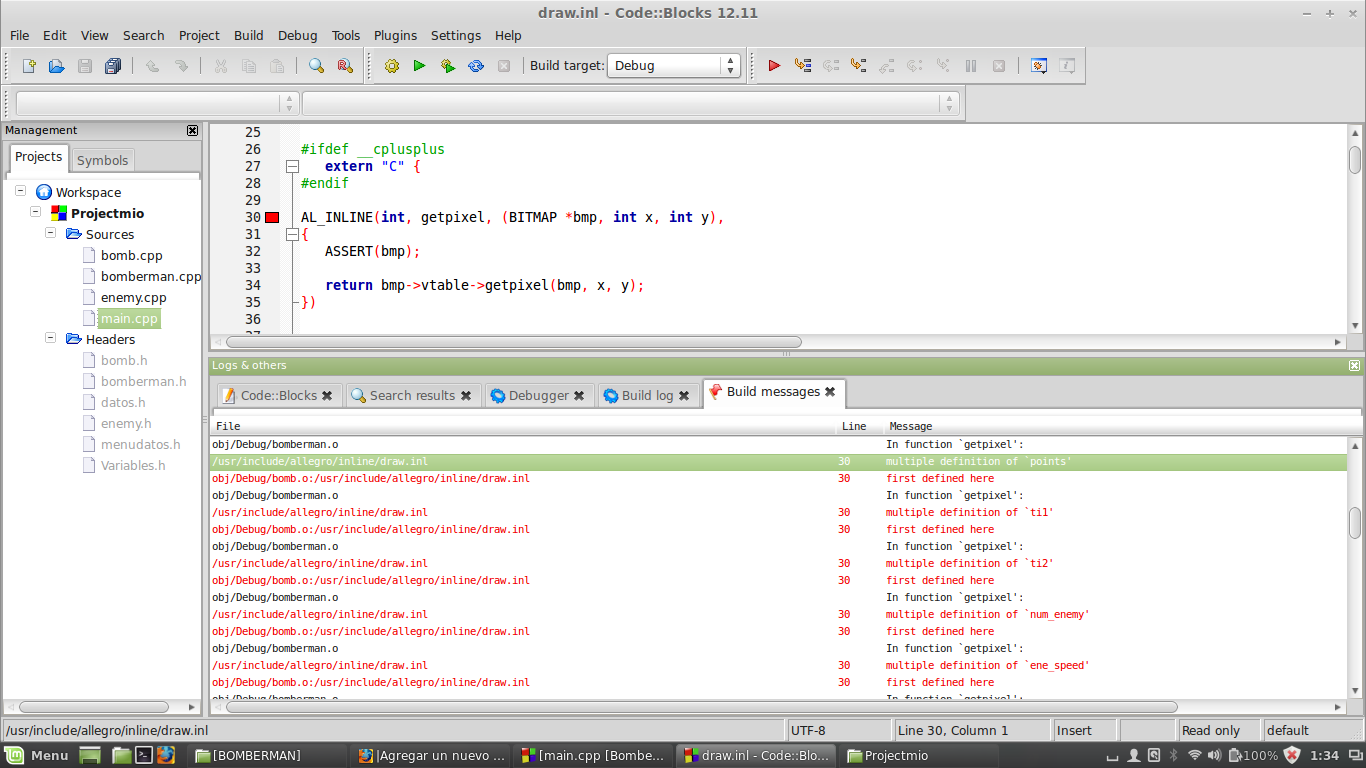Close the Management panel with its X

pos(192,130)
